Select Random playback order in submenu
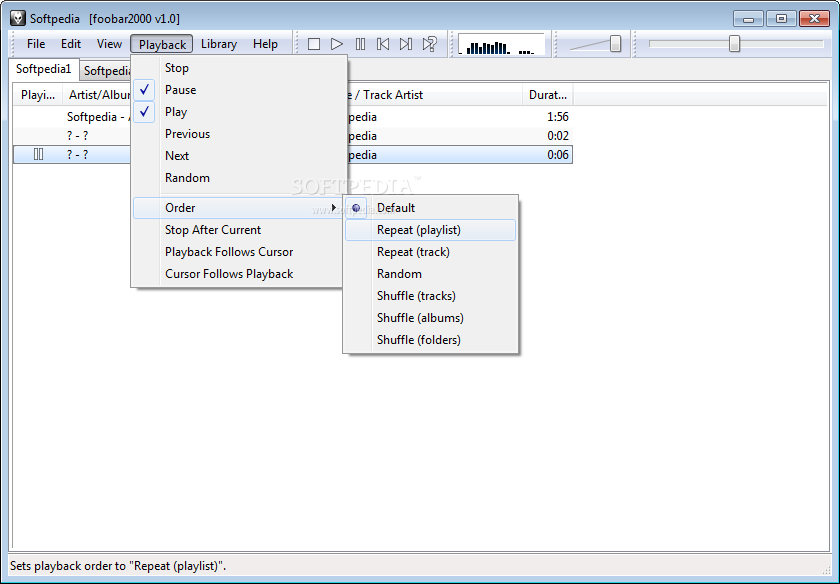 click(x=430, y=274)
